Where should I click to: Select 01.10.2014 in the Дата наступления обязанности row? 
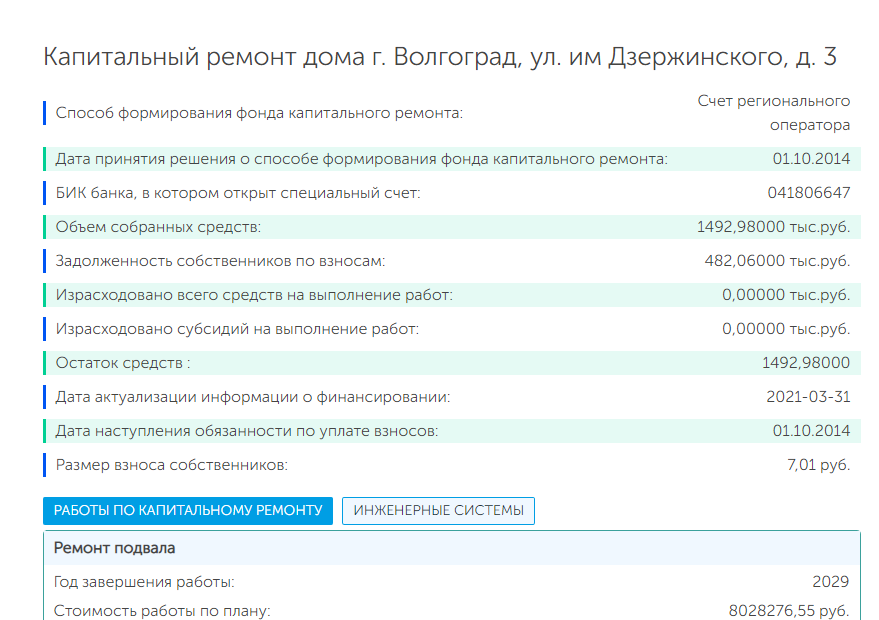pos(811,431)
